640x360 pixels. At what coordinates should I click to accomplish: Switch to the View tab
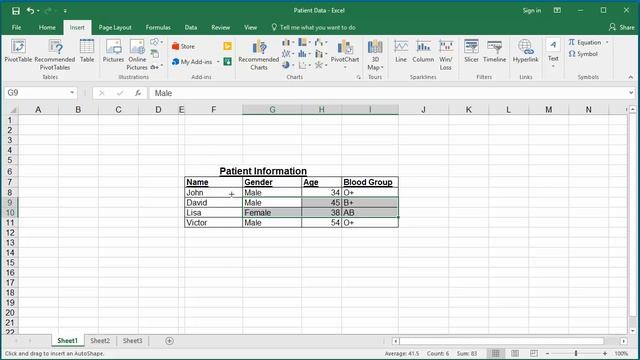(251, 27)
